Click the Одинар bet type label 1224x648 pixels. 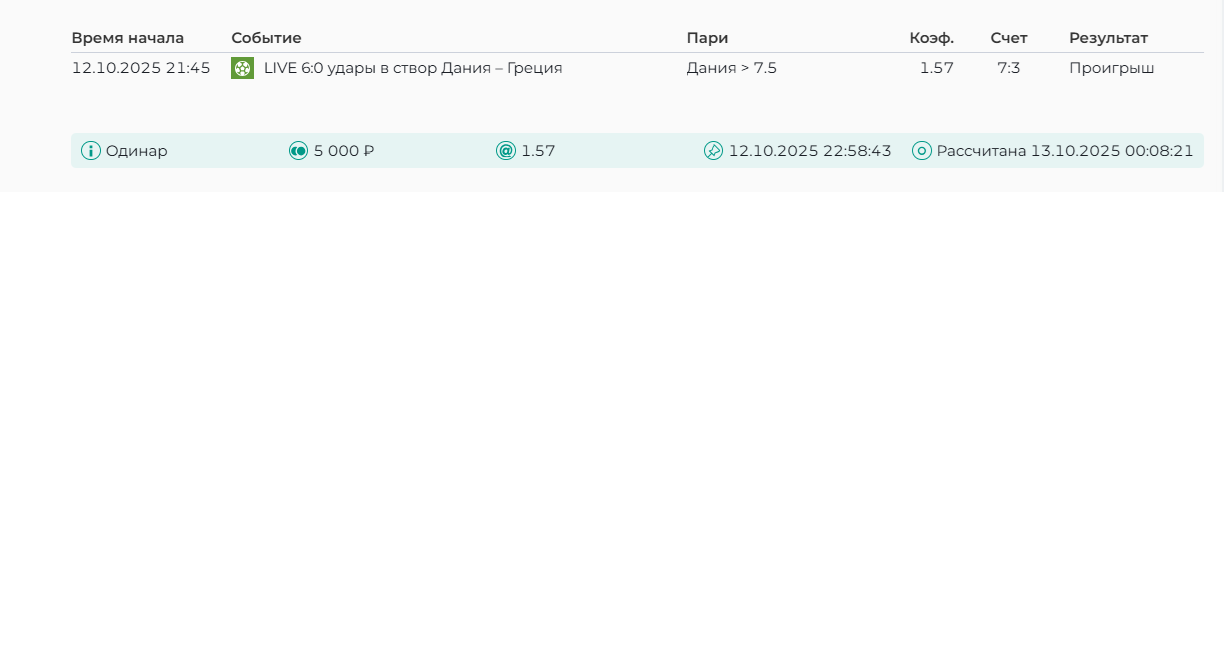point(137,151)
